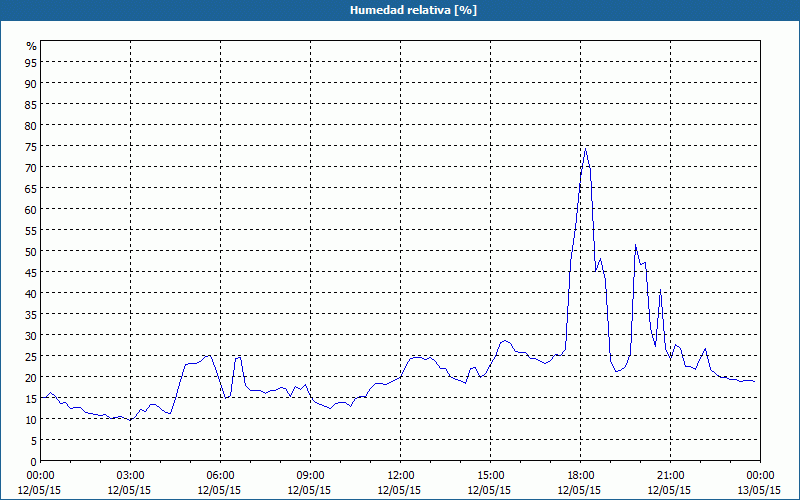Image resolution: width=800 pixels, height=500 pixels.
Task: Click the y-axis label 50
Action: (x=31, y=252)
